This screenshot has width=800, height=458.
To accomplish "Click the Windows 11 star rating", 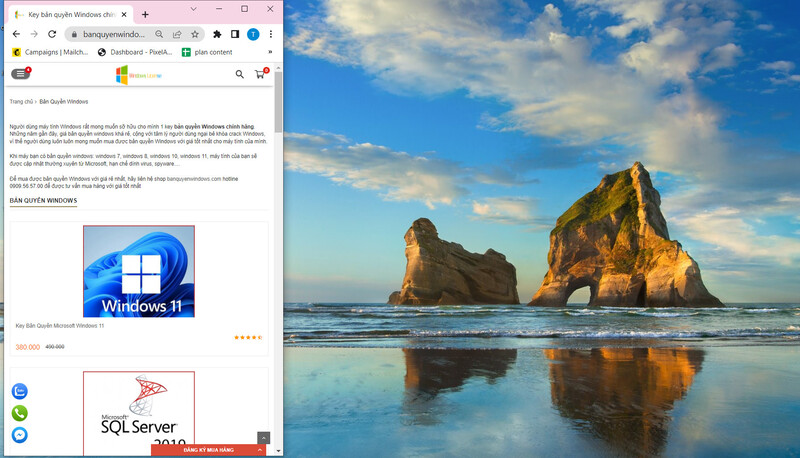I will click(x=248, y=337).
